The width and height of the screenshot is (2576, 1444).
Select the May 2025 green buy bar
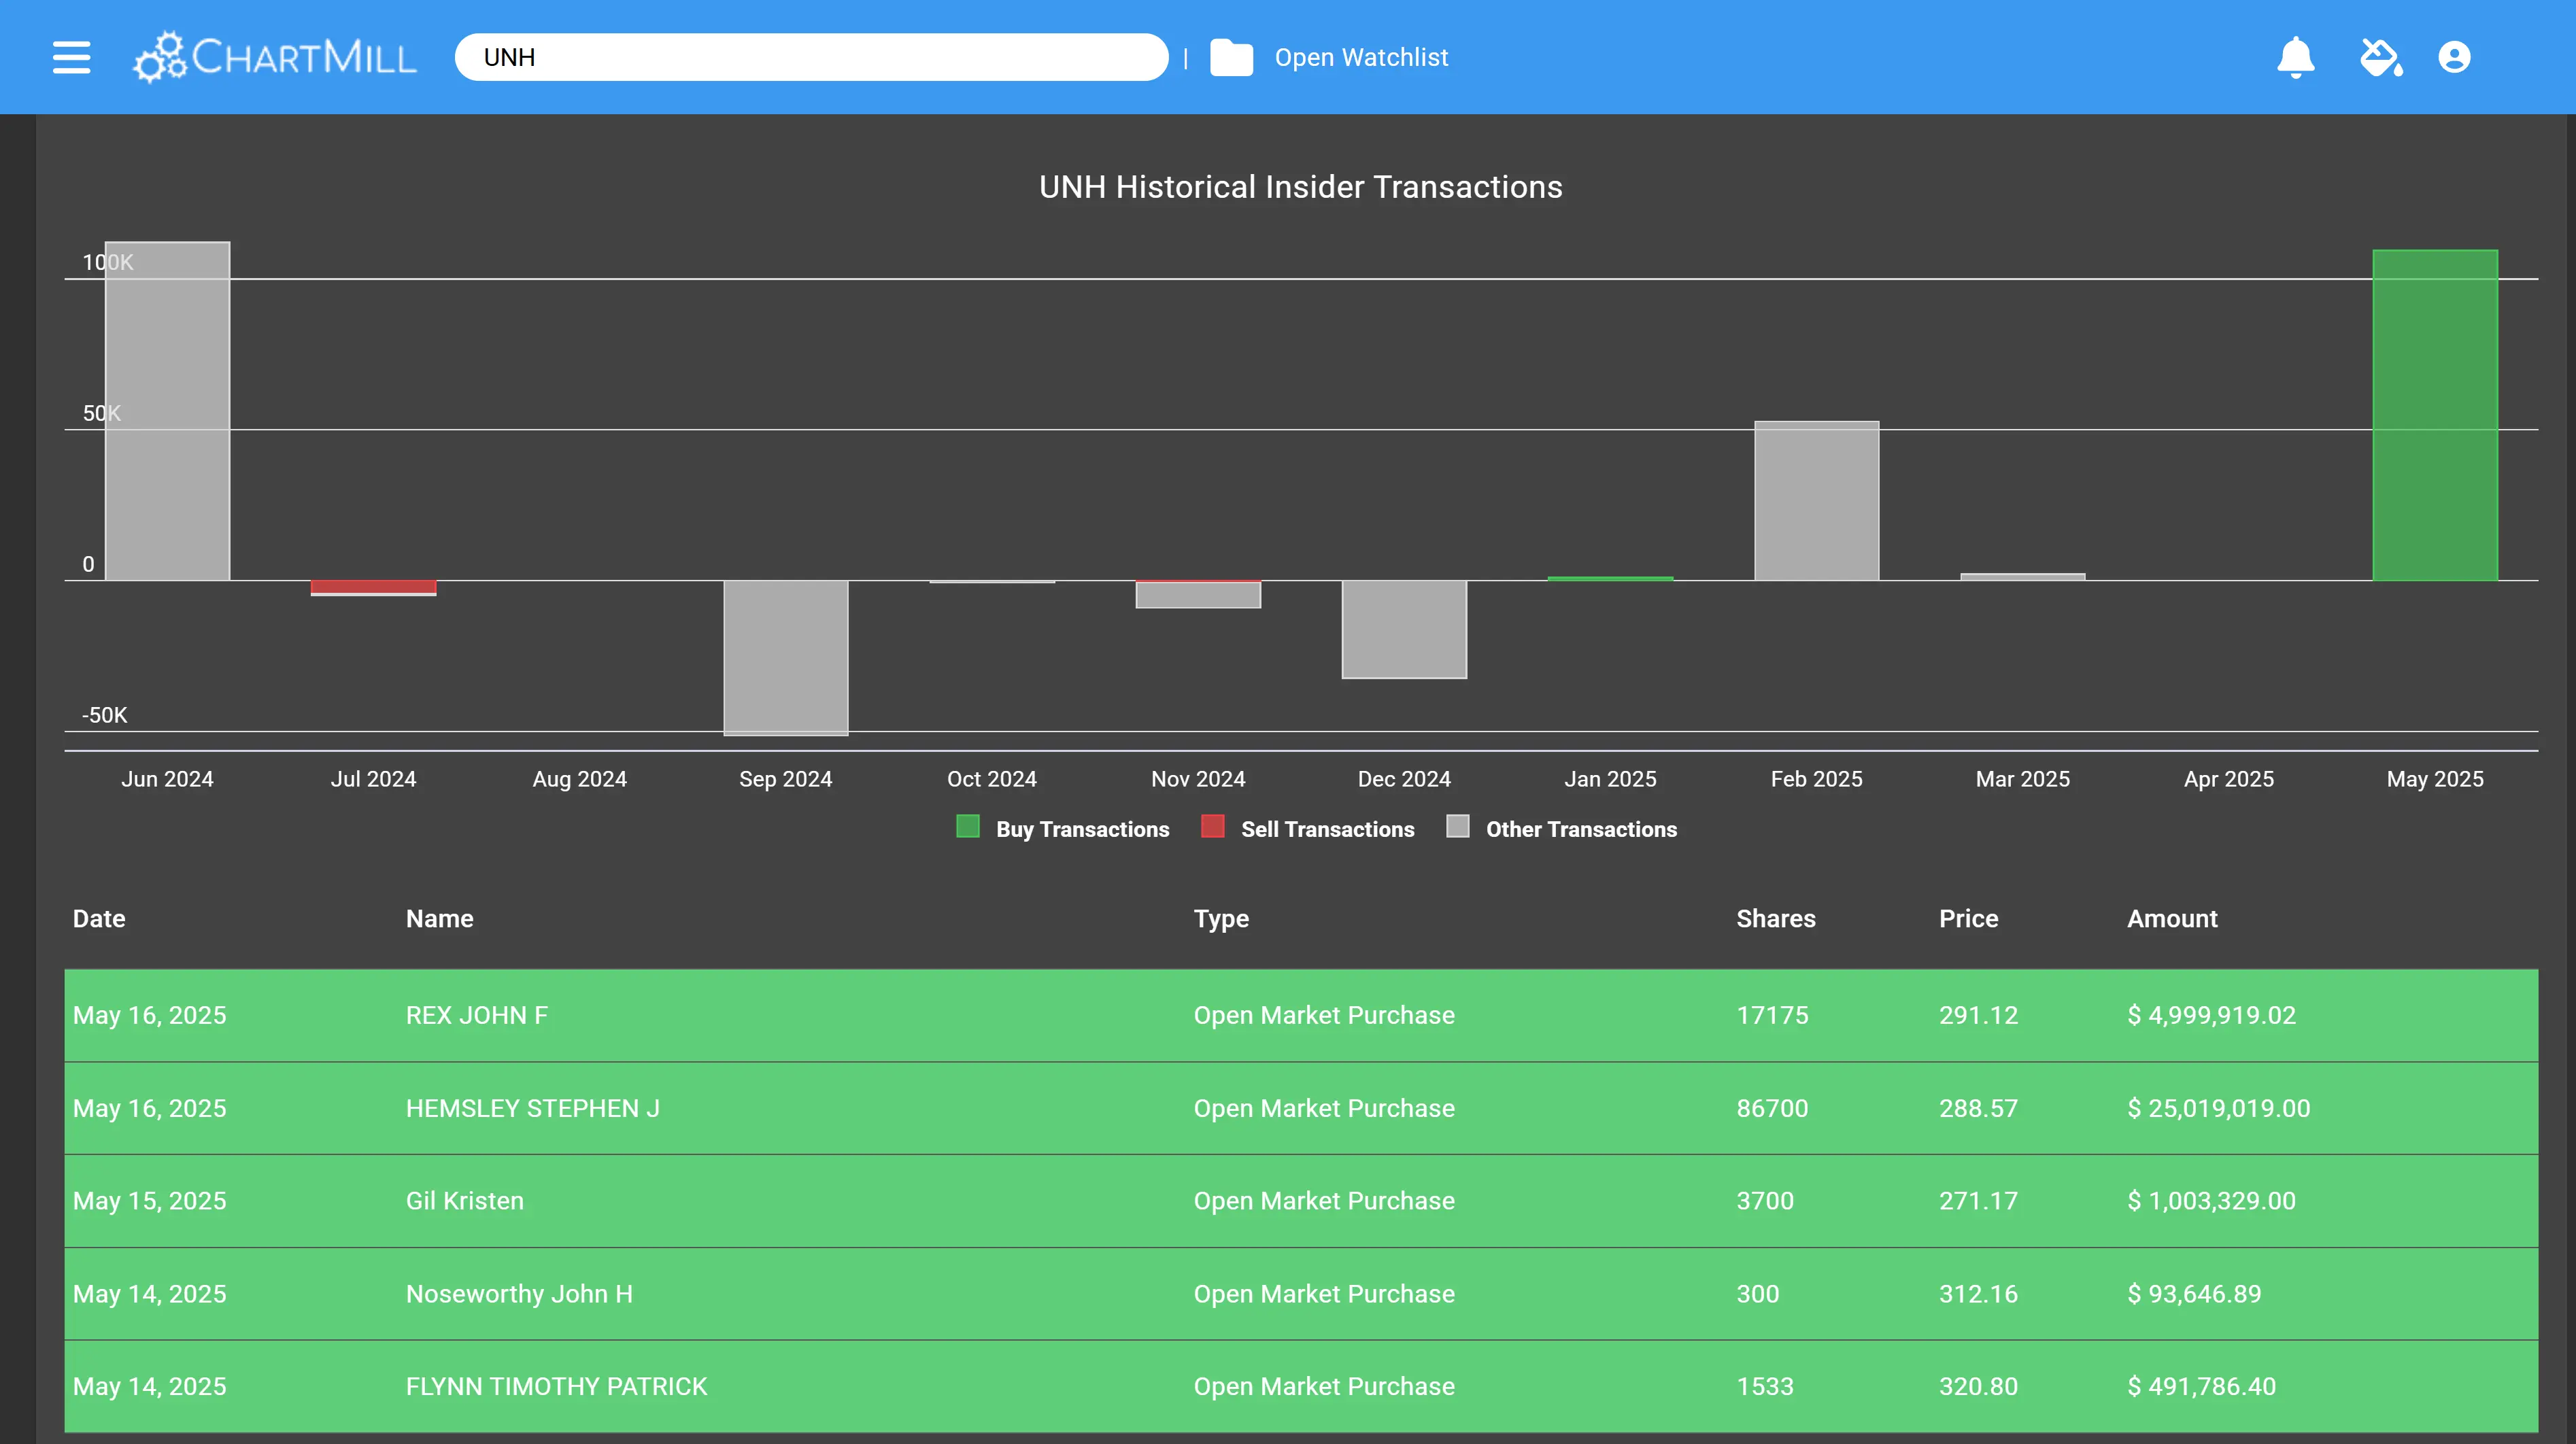point(2435,415)
